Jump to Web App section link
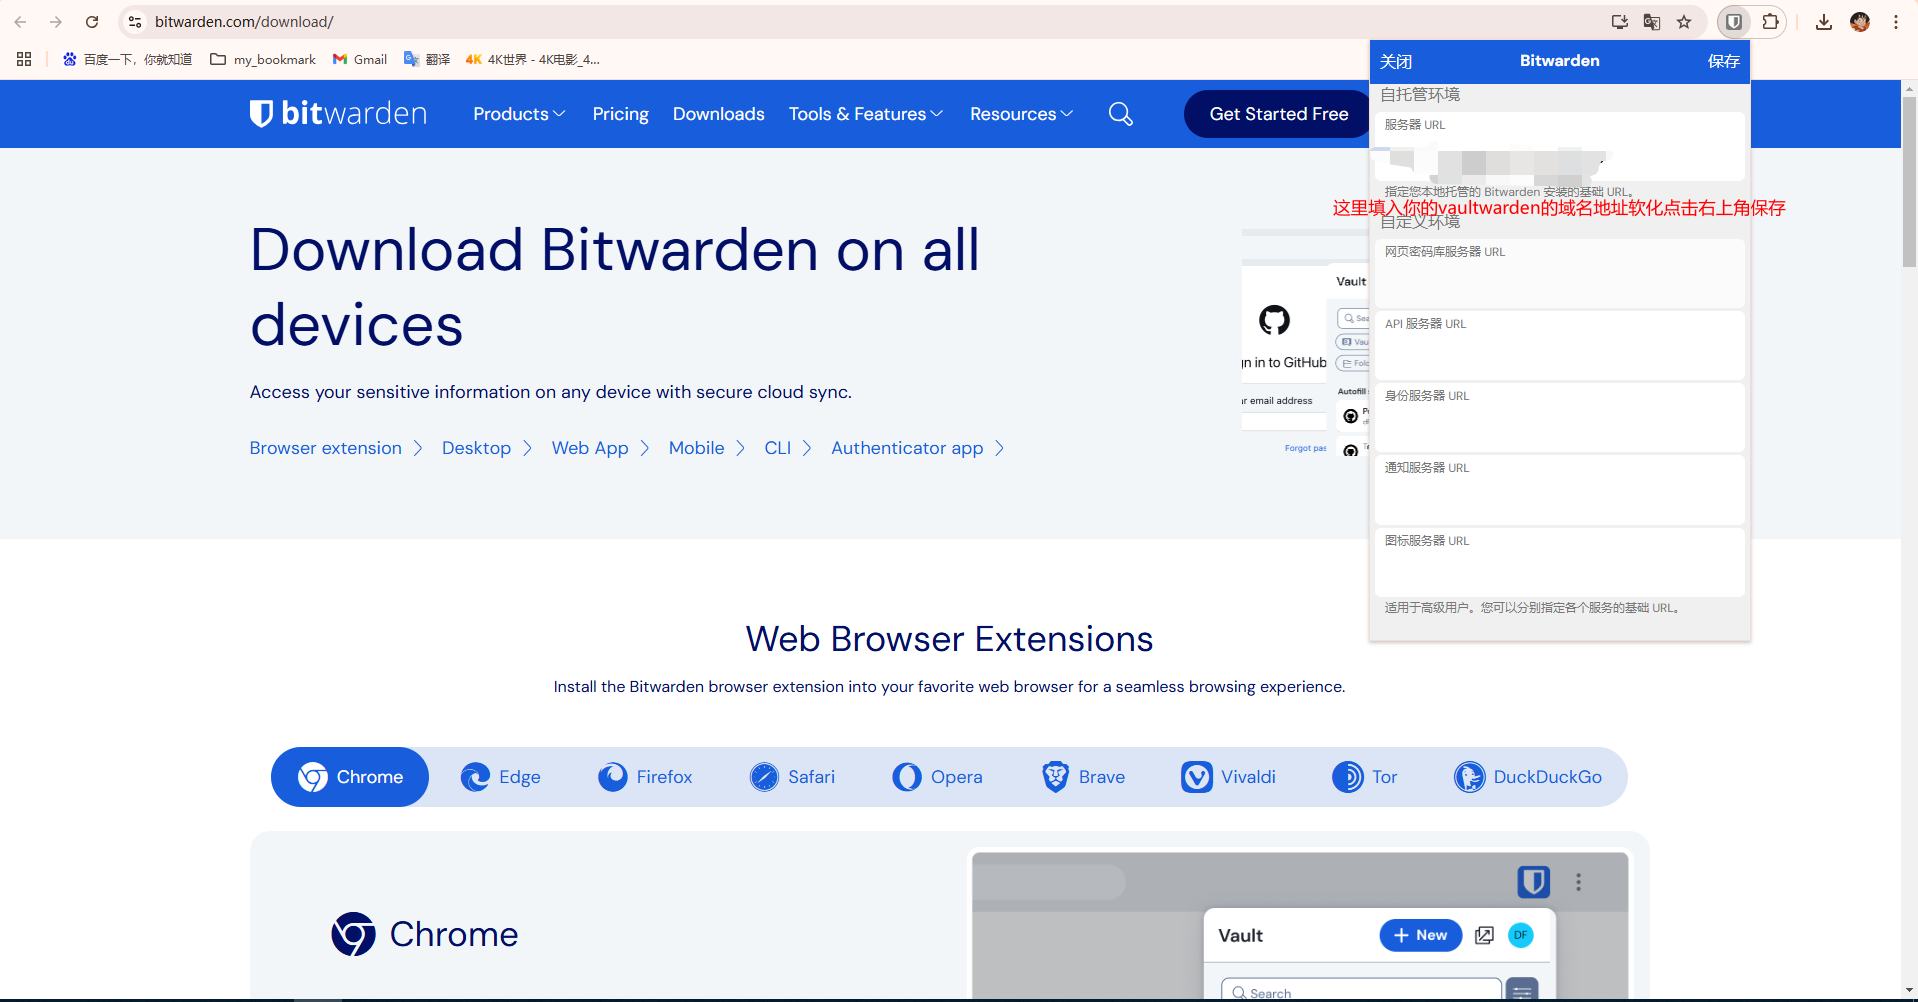Viewport: 1918px width, 1002px height. 600,448
